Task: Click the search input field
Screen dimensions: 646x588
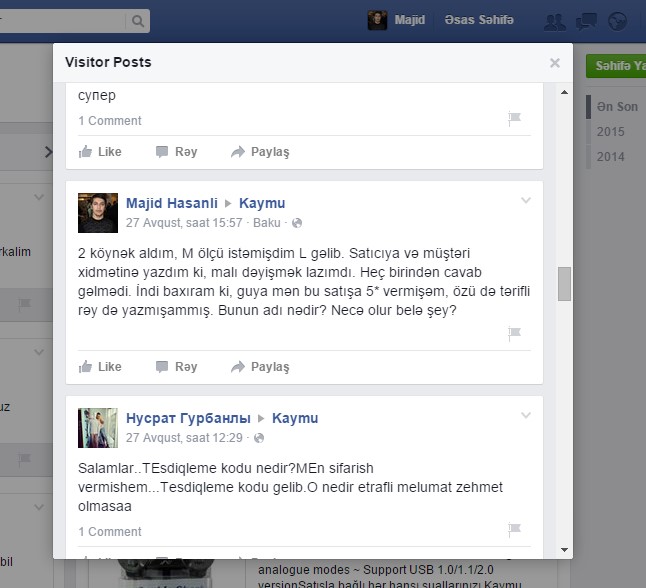Action: 62,21
